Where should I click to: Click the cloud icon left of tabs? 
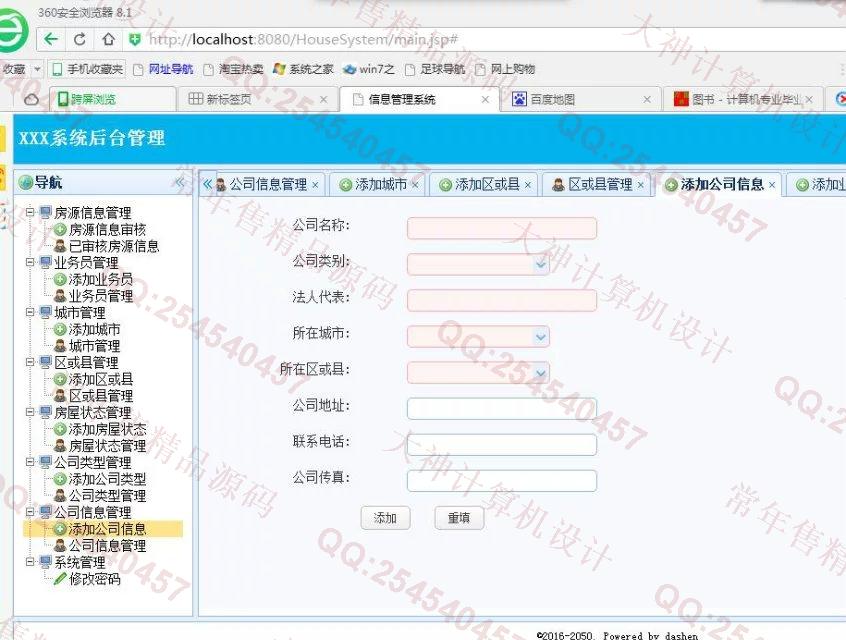point(31,99)
